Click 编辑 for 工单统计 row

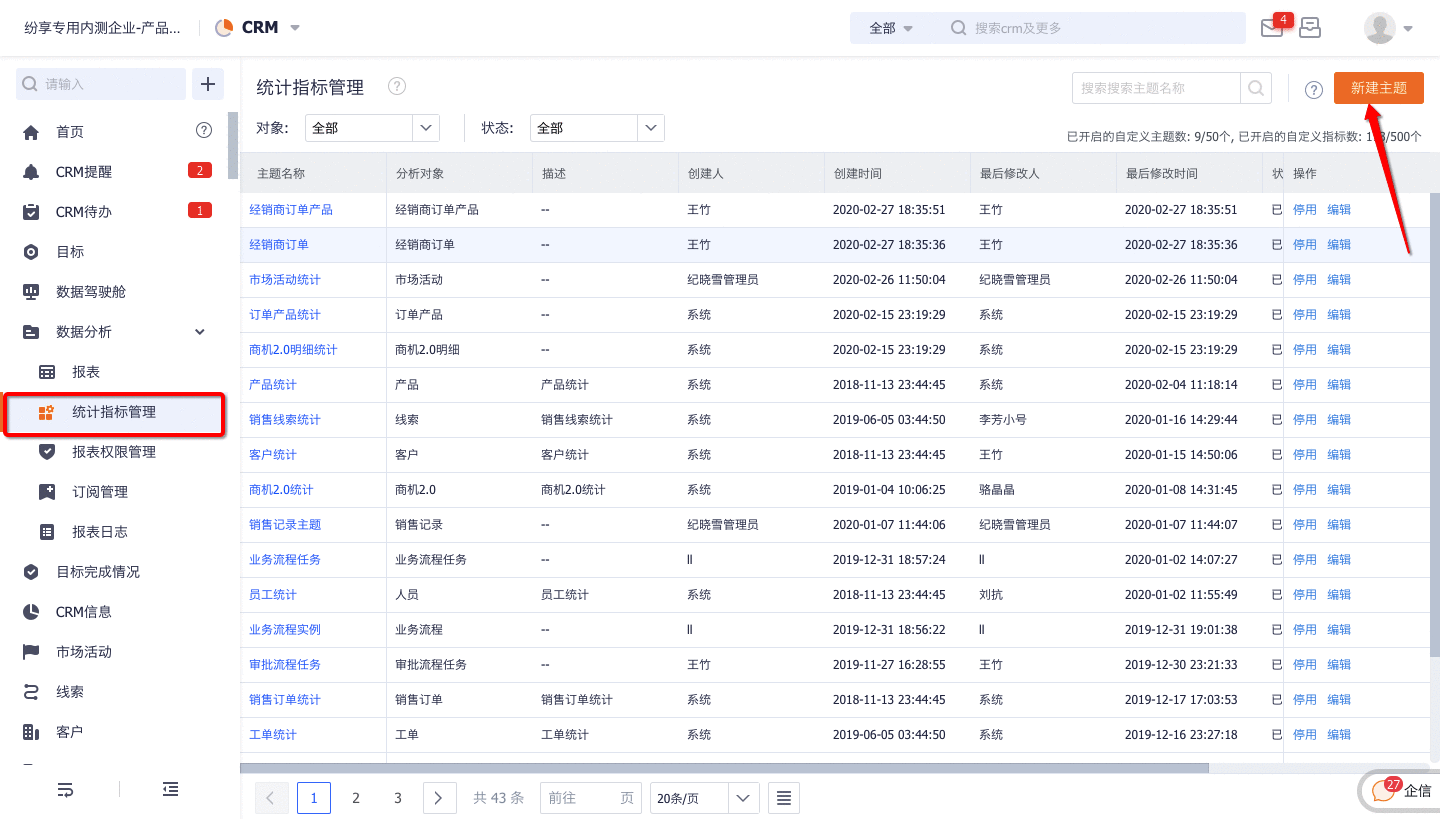(x=1339, y=735)
